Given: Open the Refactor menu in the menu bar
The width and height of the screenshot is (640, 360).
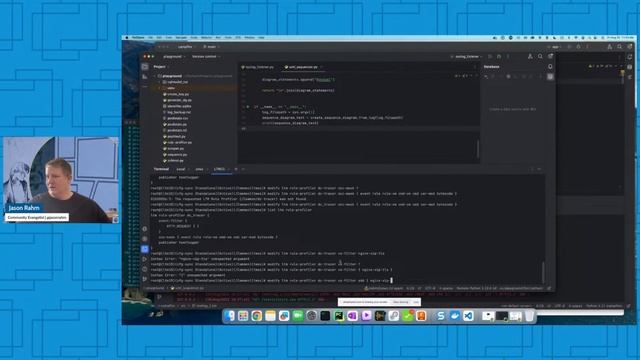Looking at the screenshot, I should [207, 38].
